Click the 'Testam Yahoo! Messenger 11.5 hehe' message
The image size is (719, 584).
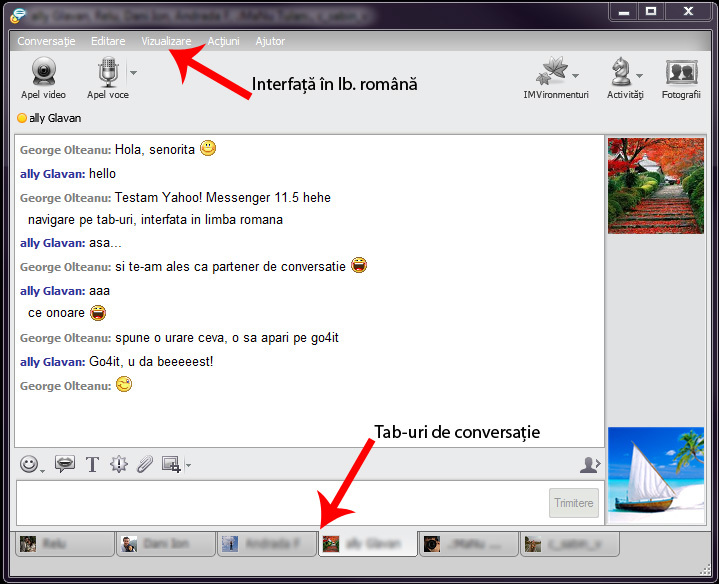click(223, 198)
